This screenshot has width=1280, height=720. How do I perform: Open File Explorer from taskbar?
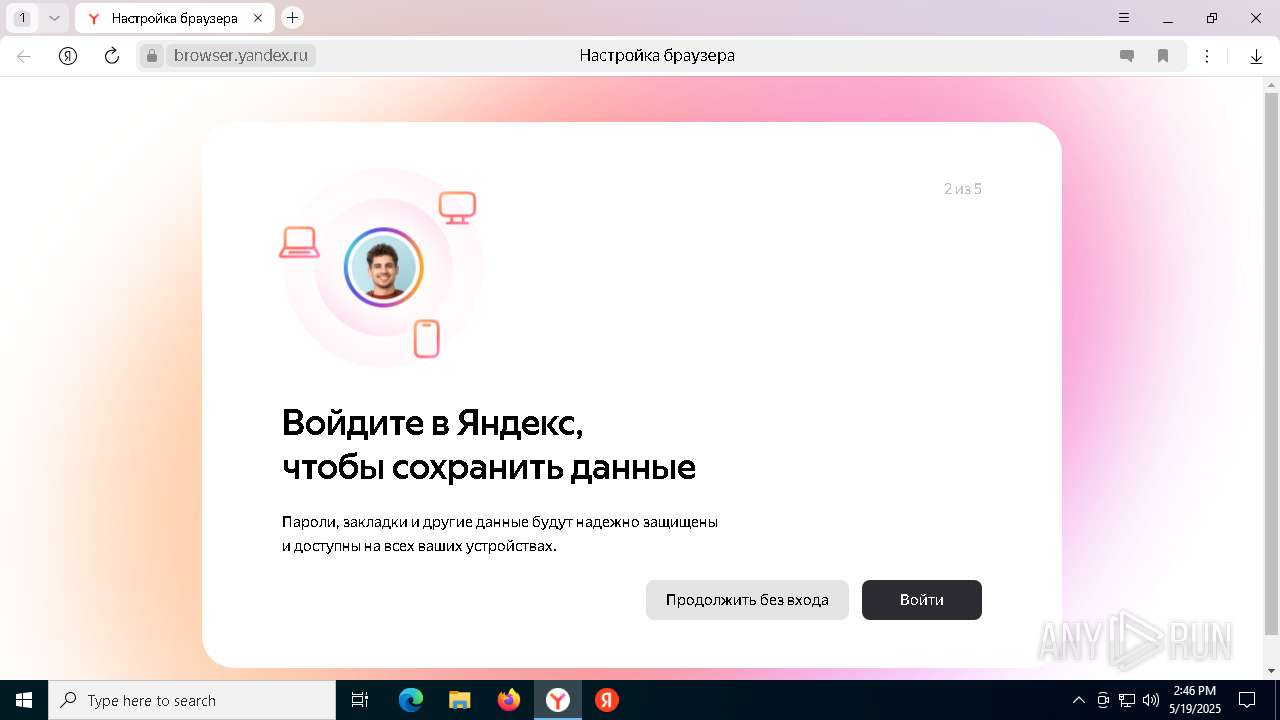click(459, 700)
